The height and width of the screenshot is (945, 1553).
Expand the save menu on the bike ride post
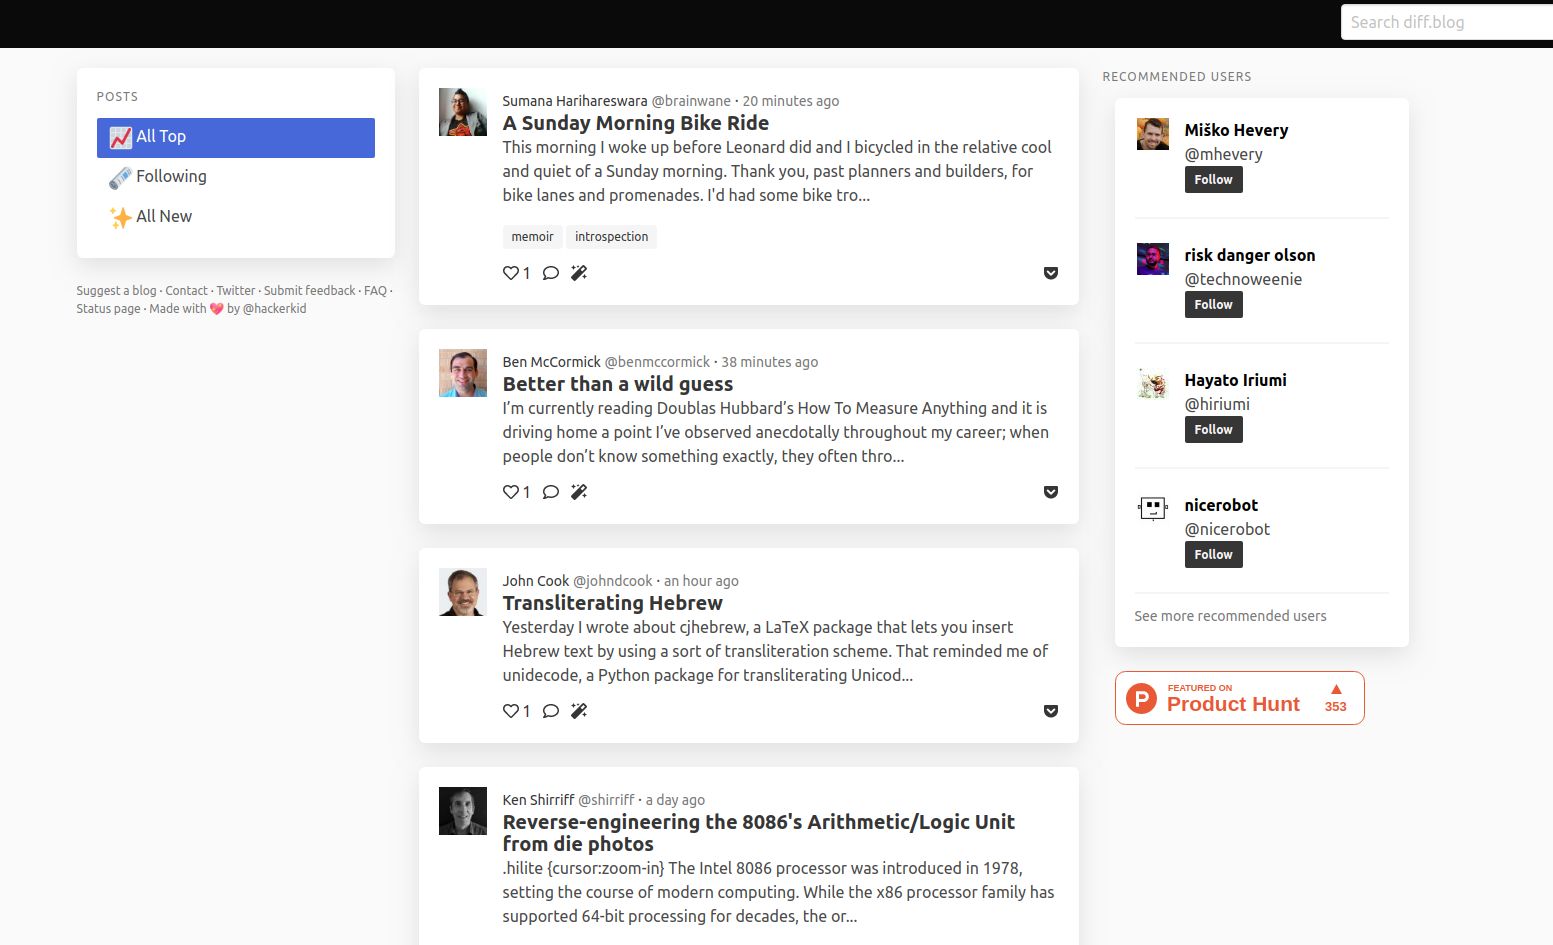point(1050,273)
